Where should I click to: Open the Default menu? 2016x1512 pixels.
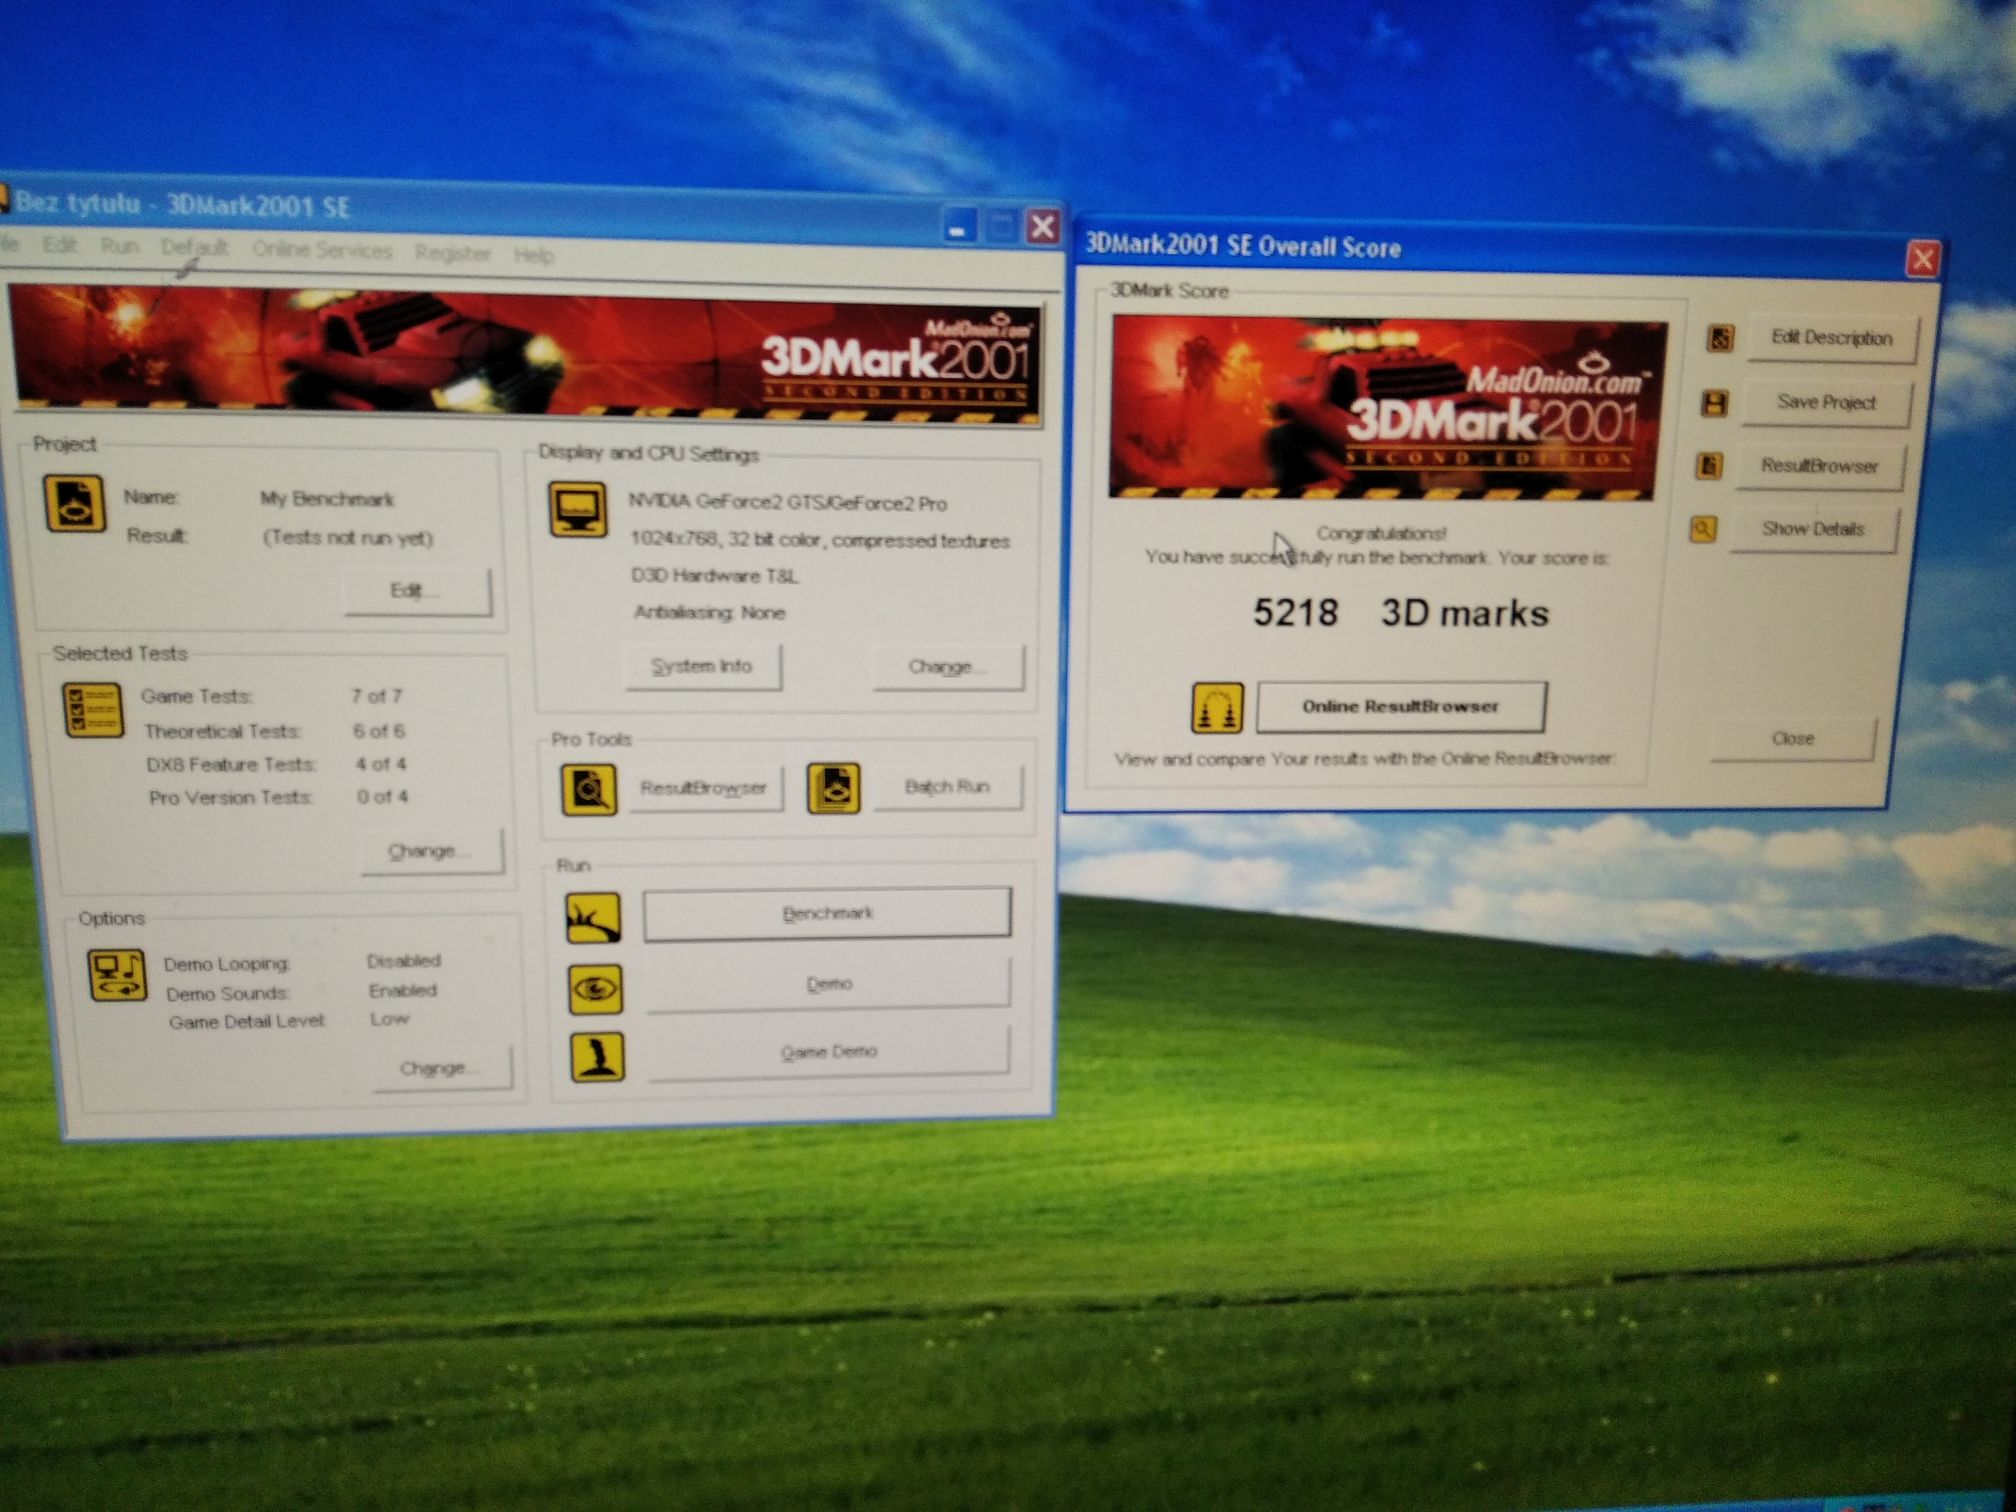[x=194, y=247]
